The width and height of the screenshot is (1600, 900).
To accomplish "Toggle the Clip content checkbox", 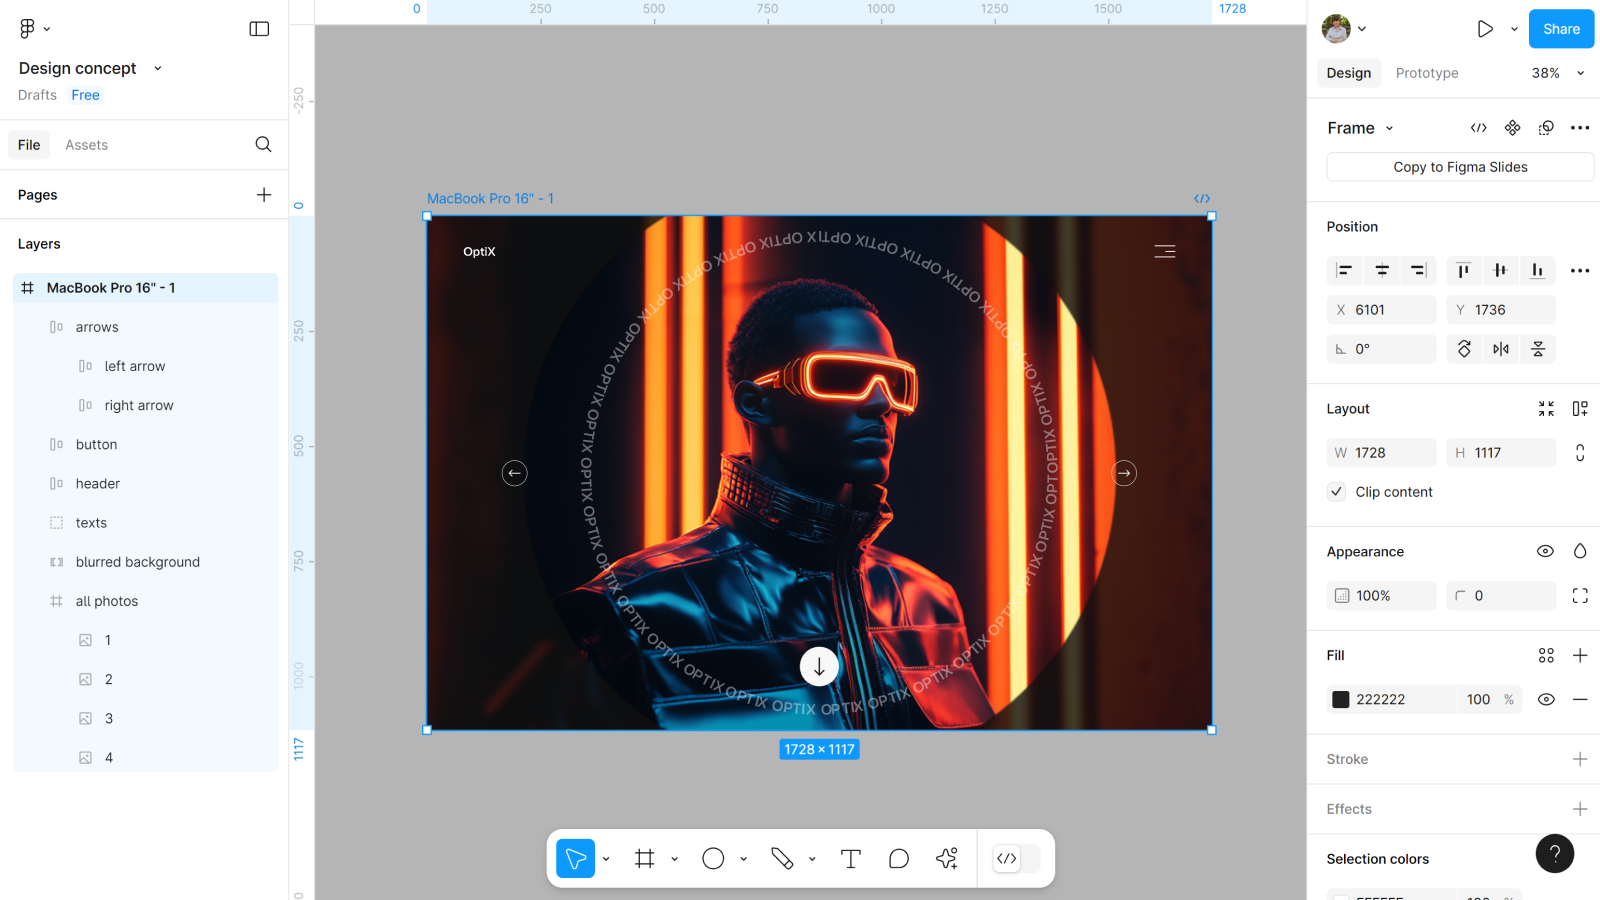I will (1337, 492).
